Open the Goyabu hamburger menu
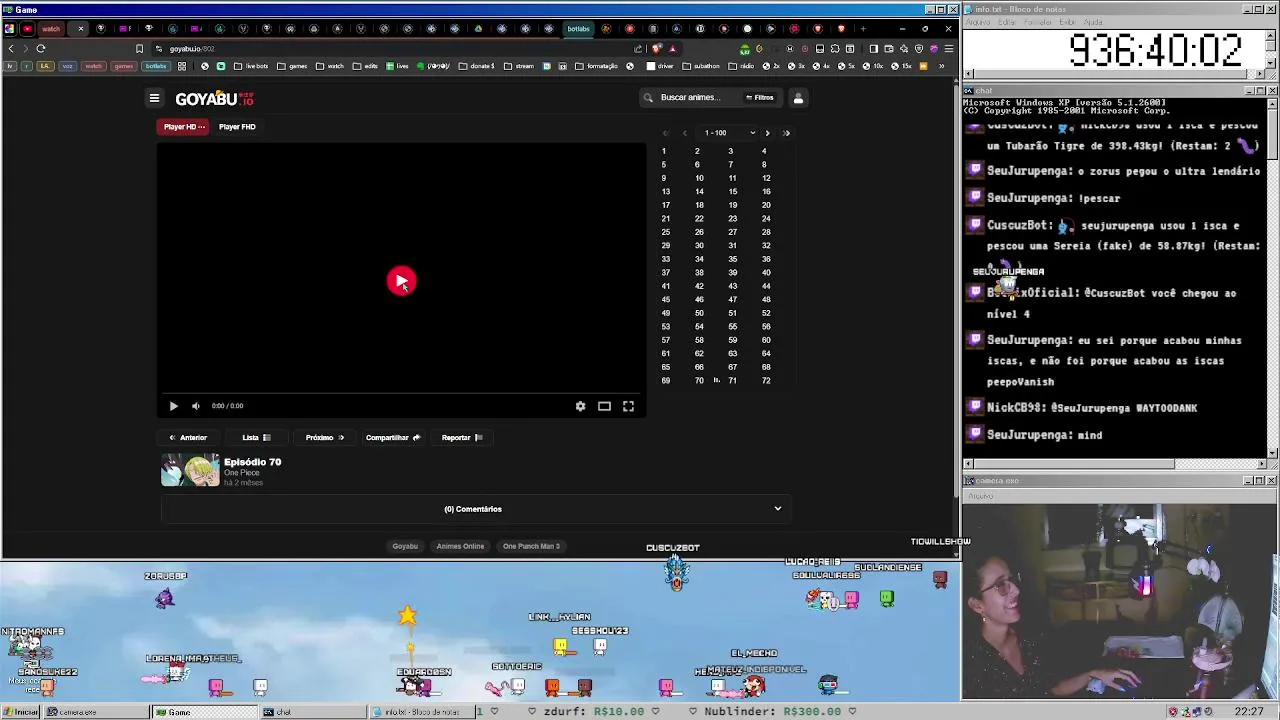This screenshot has width=1280, height=720. [x=154, y=98]
